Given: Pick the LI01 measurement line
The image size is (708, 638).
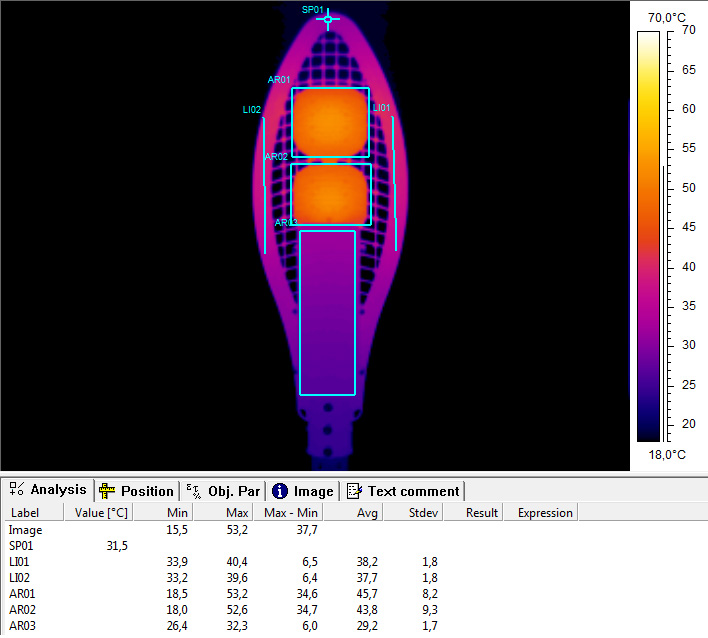Looking at the screenshot, I should click(394, 183).
